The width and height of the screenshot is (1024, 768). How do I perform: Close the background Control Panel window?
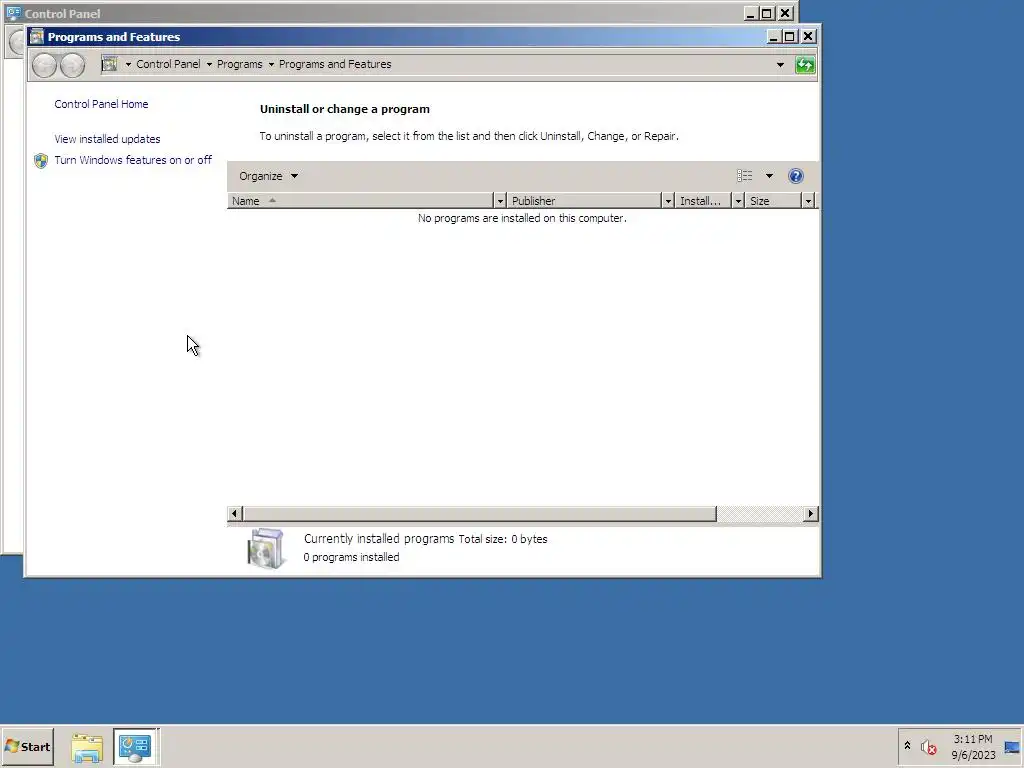pyautogui.click(x=785, y=13)
